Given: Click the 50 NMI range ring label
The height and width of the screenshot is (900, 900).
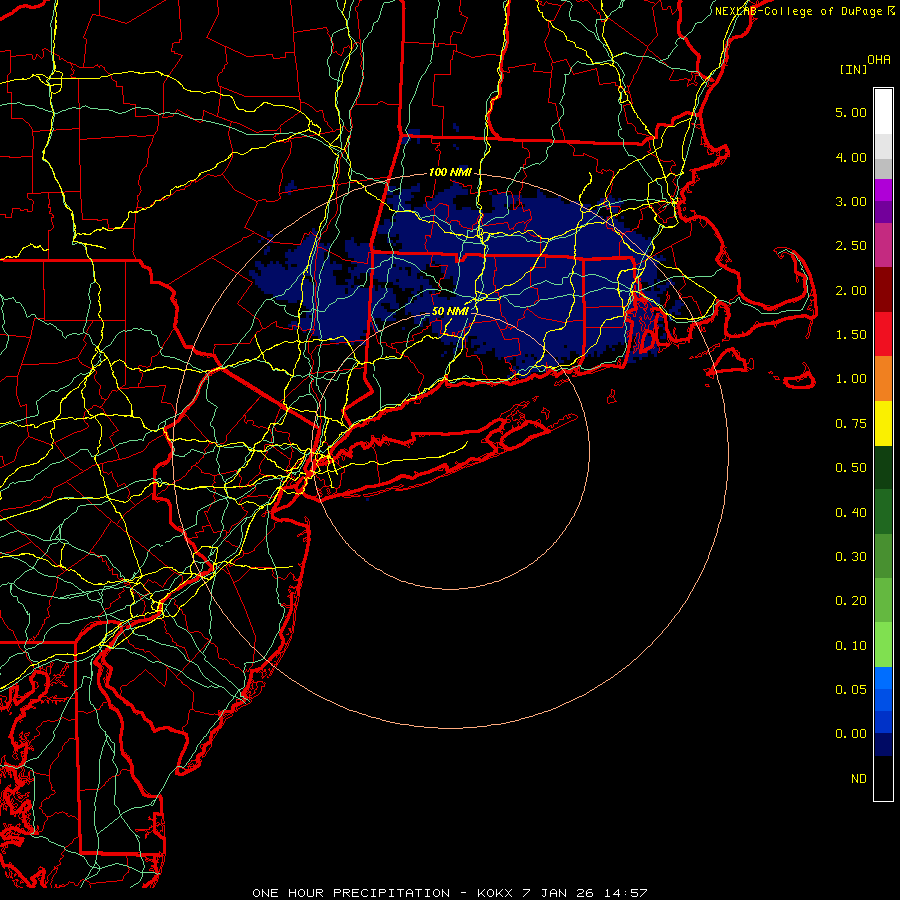Looking at the screenshot, I should pos(450,311).
